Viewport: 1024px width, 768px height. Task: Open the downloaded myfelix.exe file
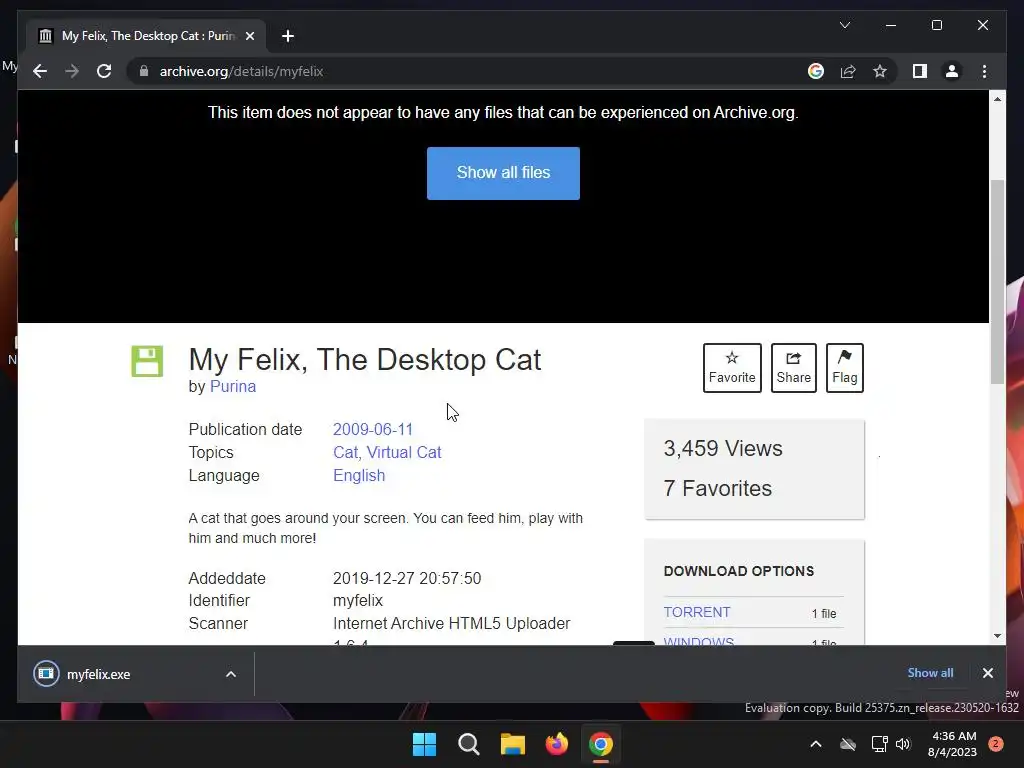tap(98, 674)
